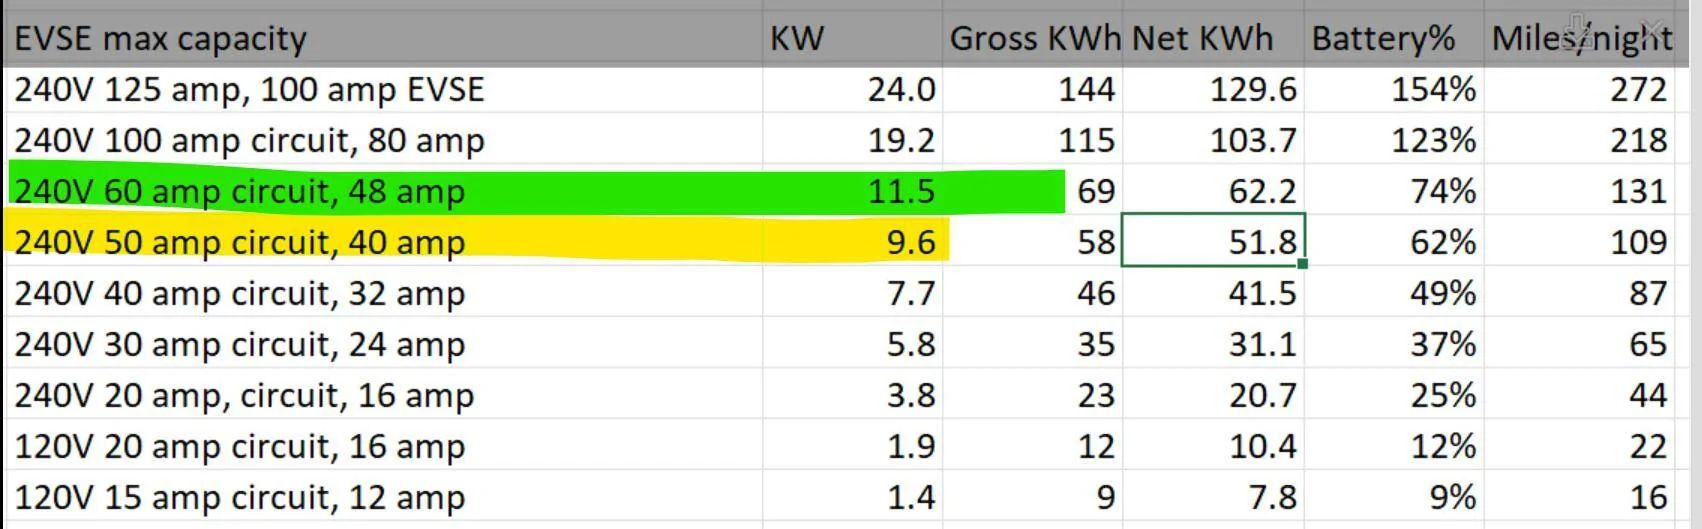Select the yellow-highlighted KW value 9.6
Viewport: 1702px width, 529px height.
(911, 243)
